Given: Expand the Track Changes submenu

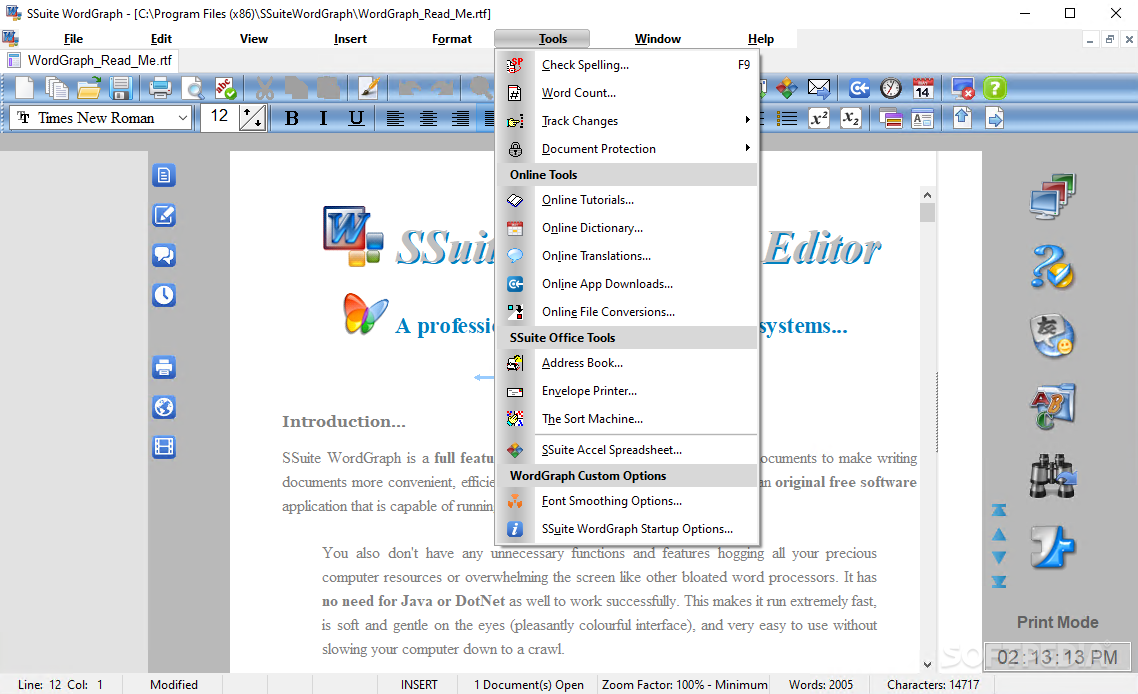Looking at the screenshot, I should pyautogui.click(x=628, y=121).
